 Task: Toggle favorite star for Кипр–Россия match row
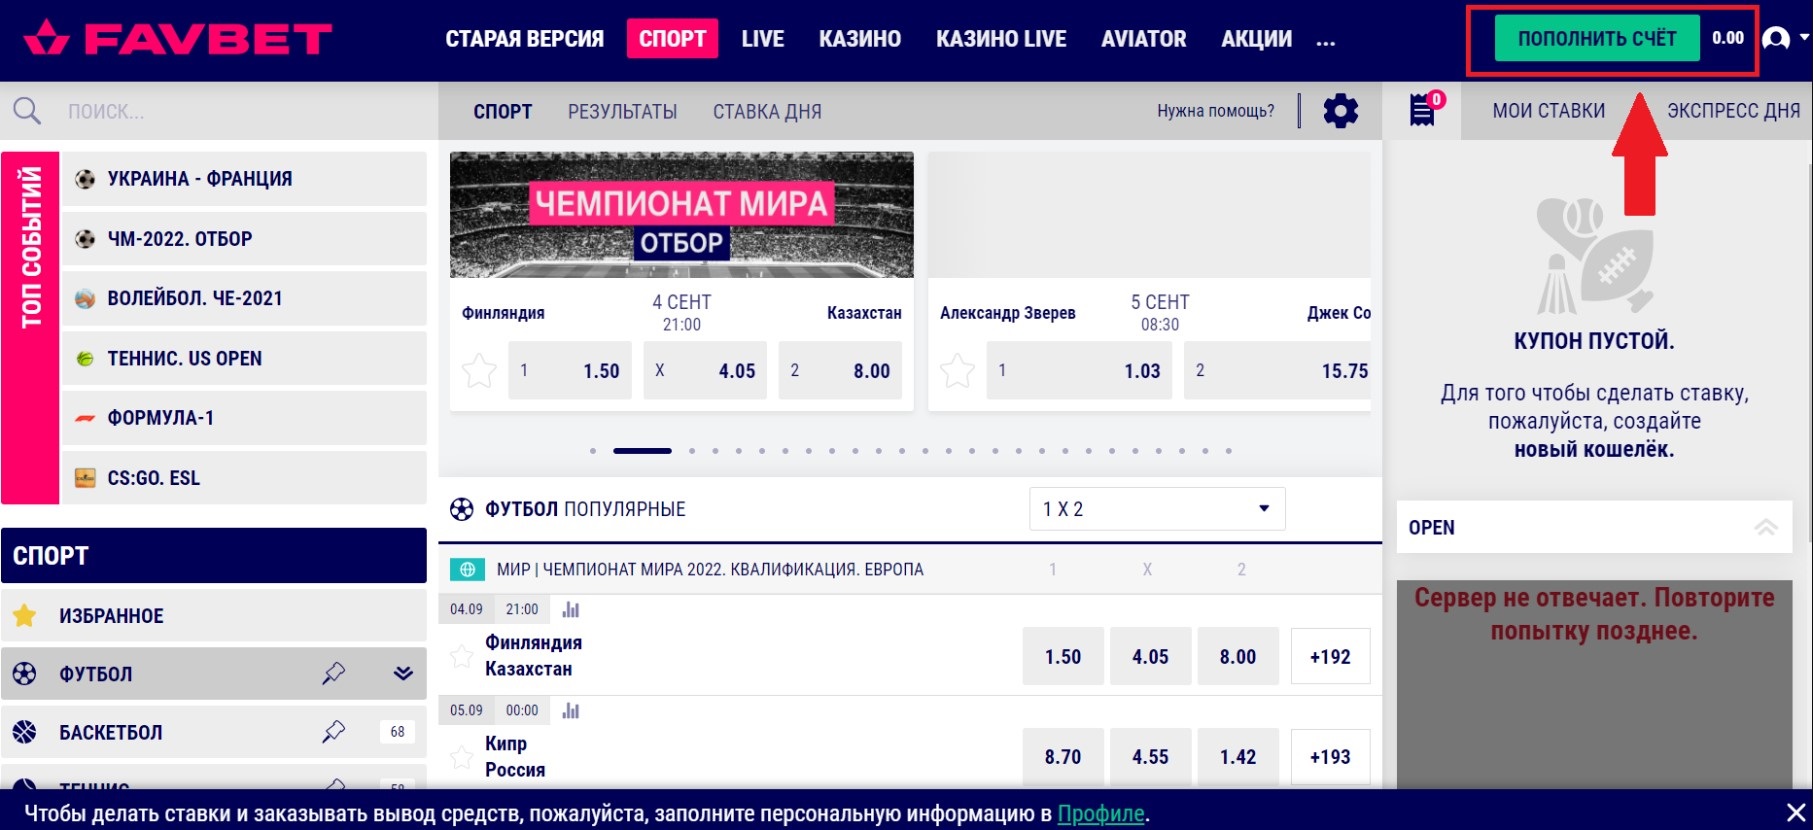(x=461, y=757)
